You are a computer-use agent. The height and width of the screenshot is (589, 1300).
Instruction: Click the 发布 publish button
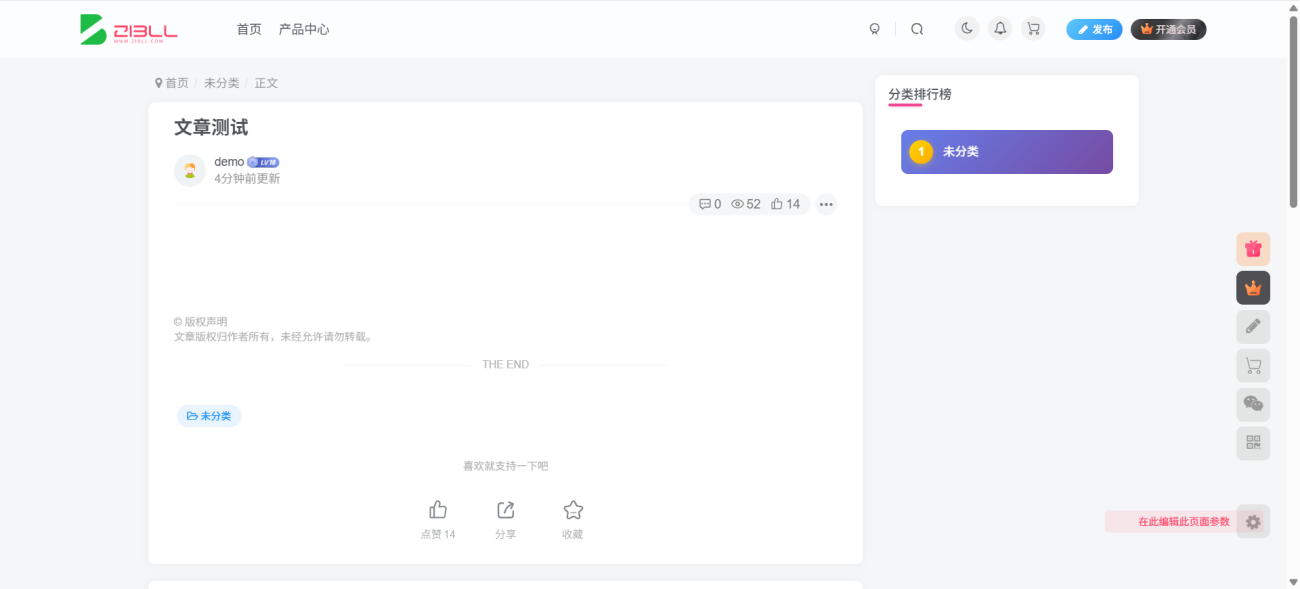(x=1094, y=29)
